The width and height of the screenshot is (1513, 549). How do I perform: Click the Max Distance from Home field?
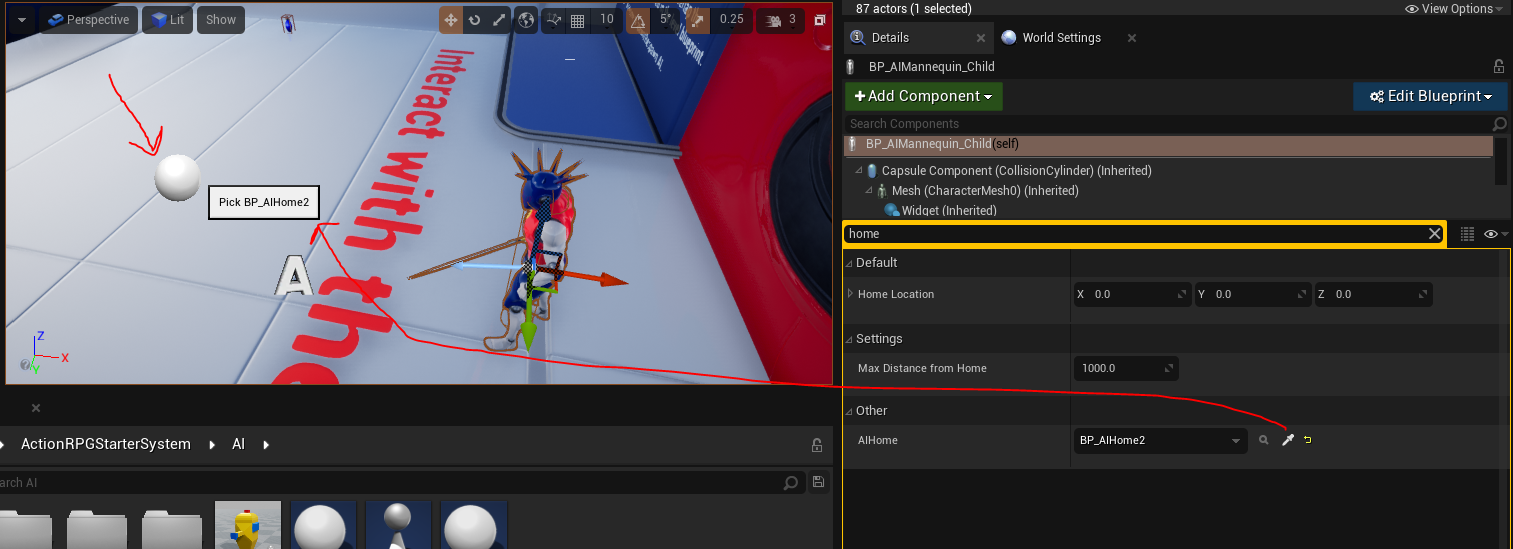click(1126, 368)
